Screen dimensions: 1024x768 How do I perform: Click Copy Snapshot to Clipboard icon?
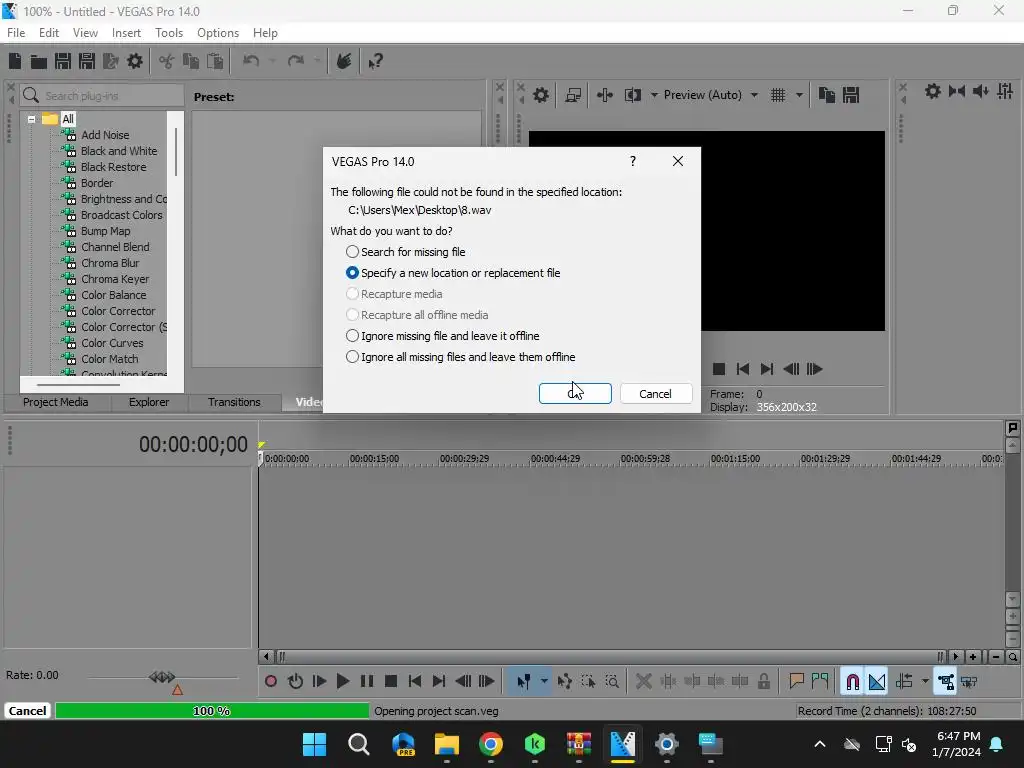coord(827,95)
